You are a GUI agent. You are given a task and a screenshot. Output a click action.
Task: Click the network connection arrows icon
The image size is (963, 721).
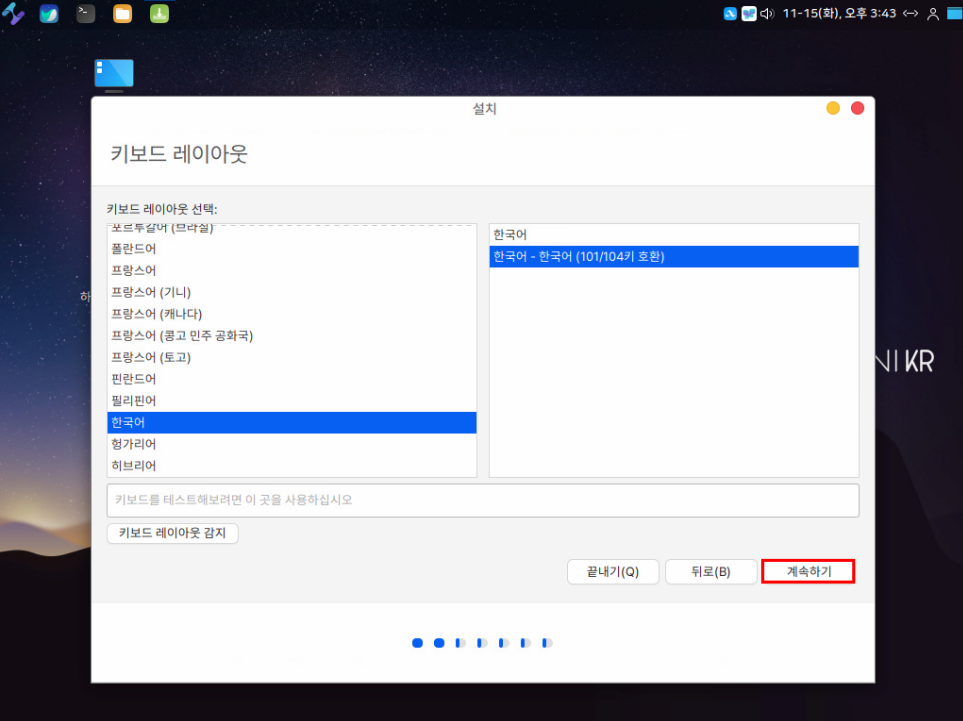coord(910,14)
